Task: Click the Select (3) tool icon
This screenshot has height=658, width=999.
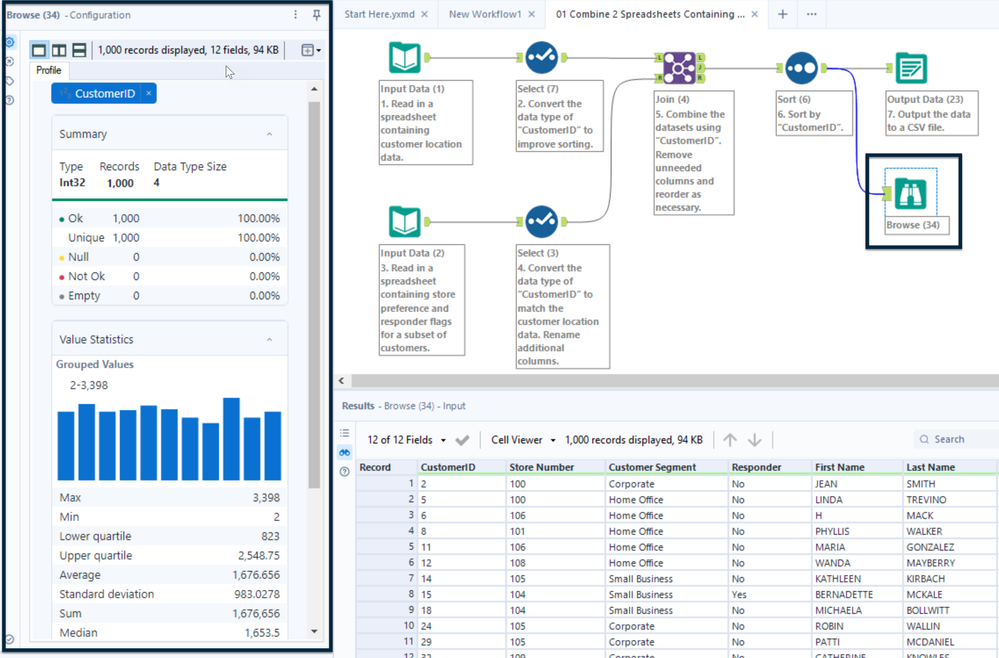Action: click(541, 221)
